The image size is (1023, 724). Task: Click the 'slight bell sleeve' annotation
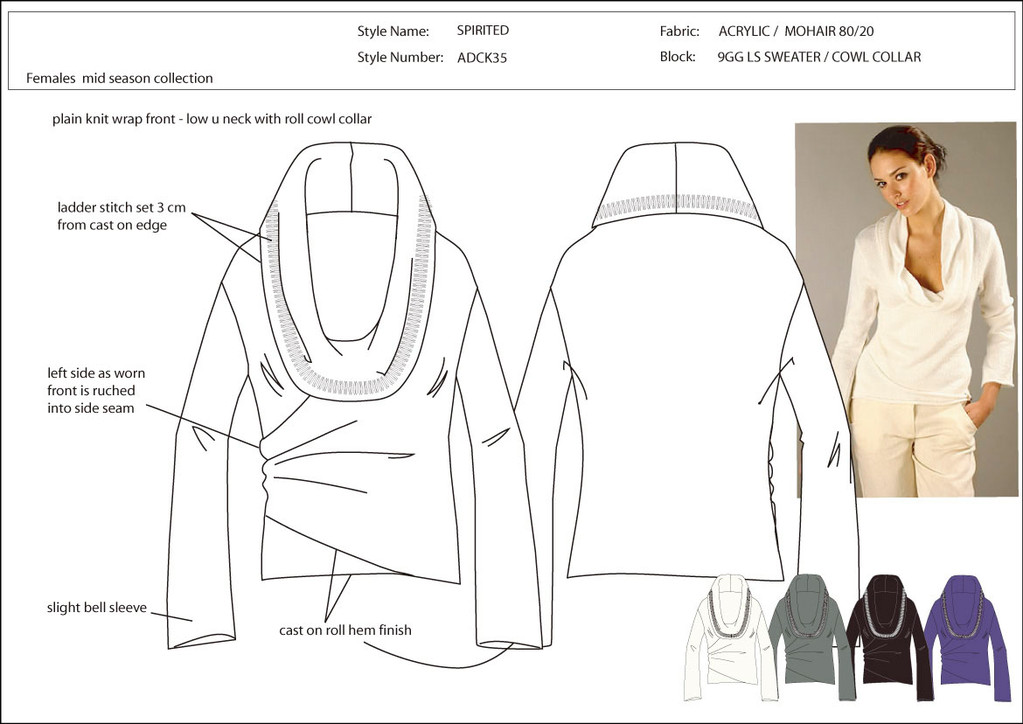click(97, 607)
